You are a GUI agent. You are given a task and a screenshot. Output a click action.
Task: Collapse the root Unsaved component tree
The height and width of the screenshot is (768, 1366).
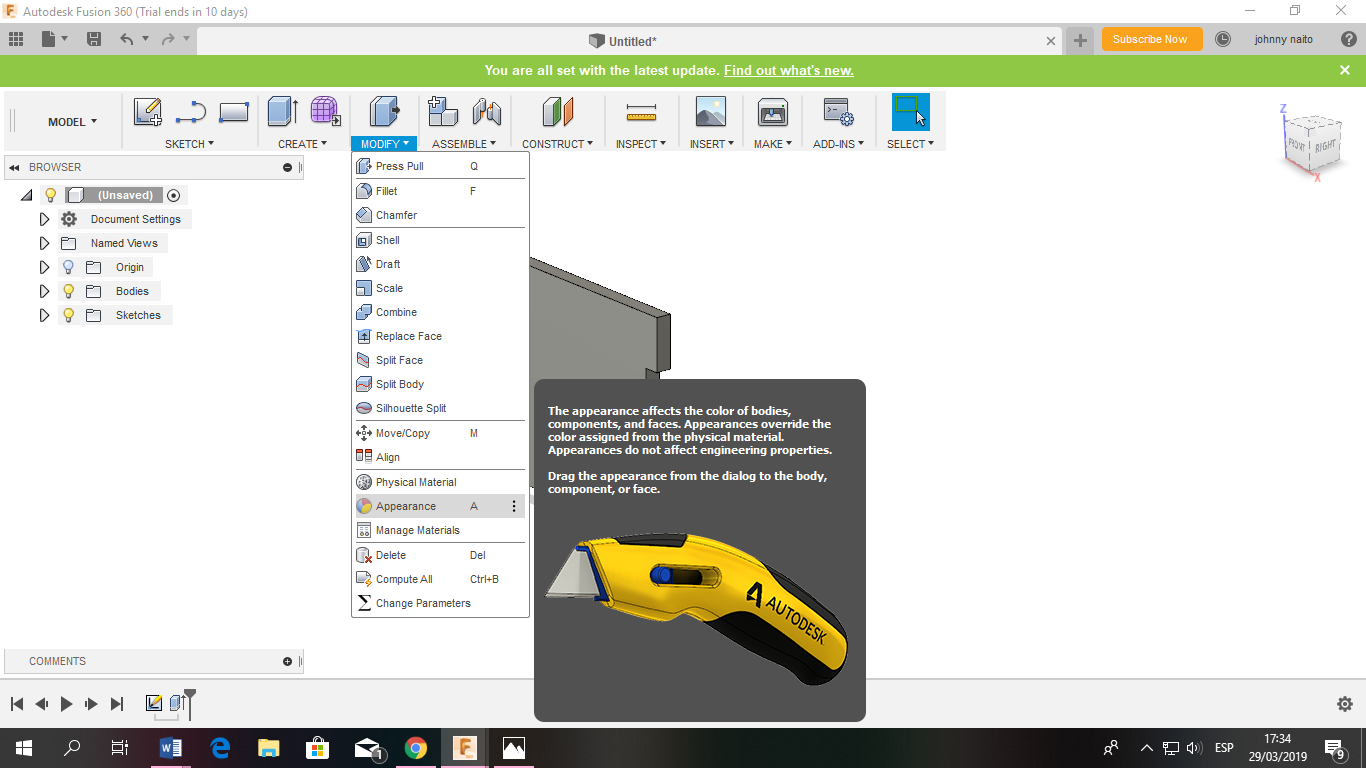26,195
